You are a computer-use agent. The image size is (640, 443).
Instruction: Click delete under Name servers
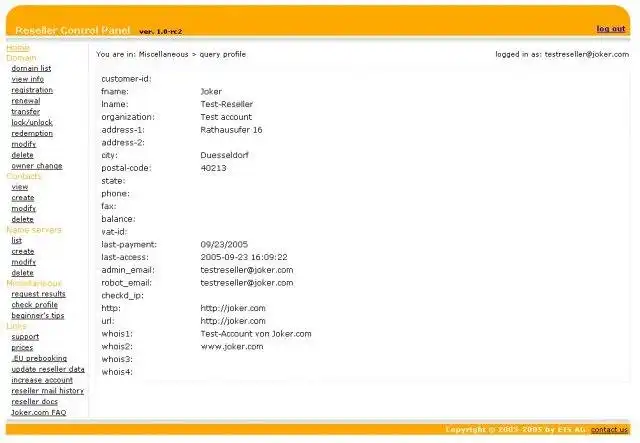pyautogui.click(x=22, y=273)
